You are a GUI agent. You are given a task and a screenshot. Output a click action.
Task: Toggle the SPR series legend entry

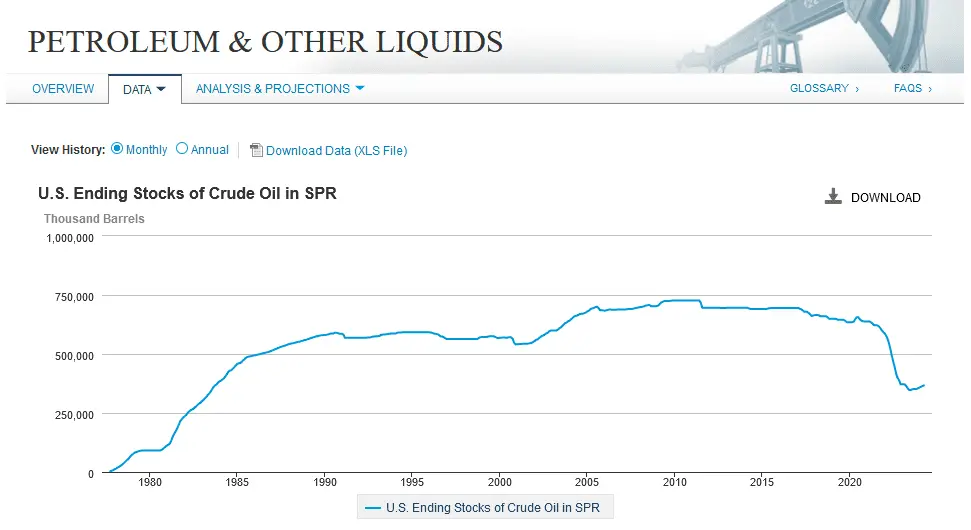point(492,508)
